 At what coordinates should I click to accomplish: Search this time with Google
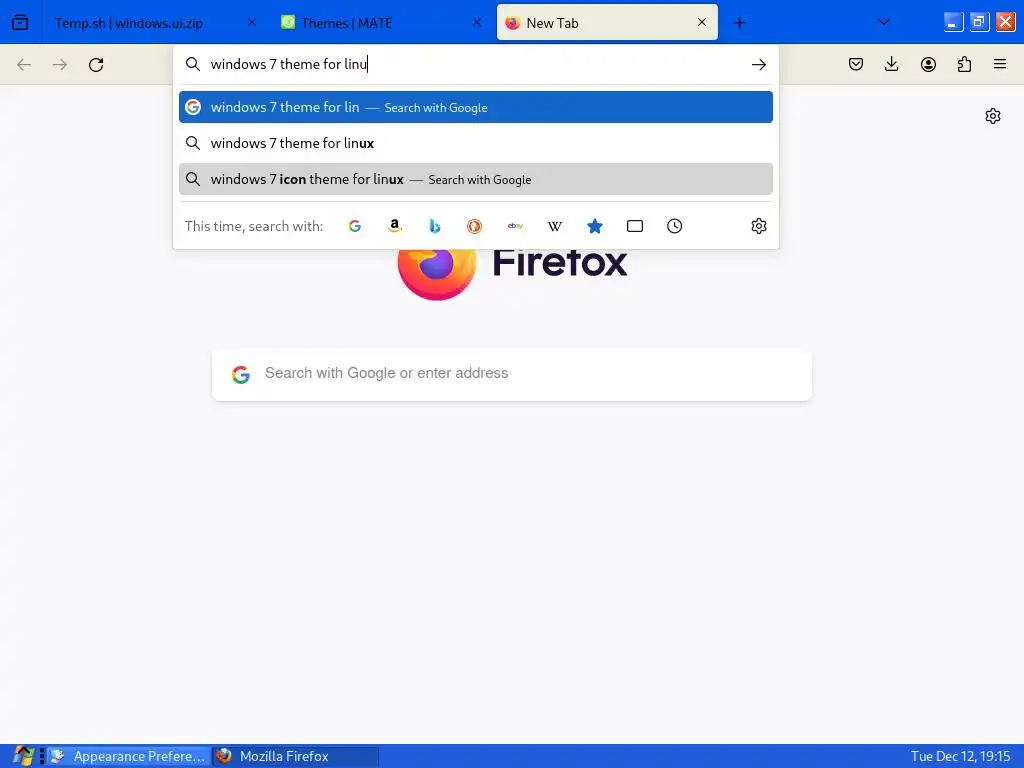355,226
